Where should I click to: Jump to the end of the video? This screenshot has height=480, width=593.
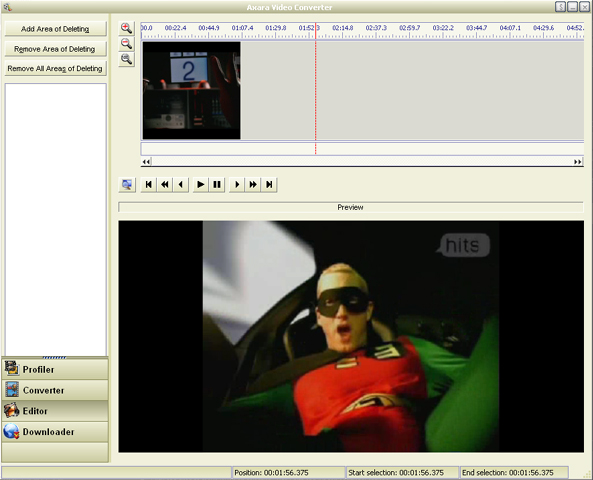coord(269,185)
